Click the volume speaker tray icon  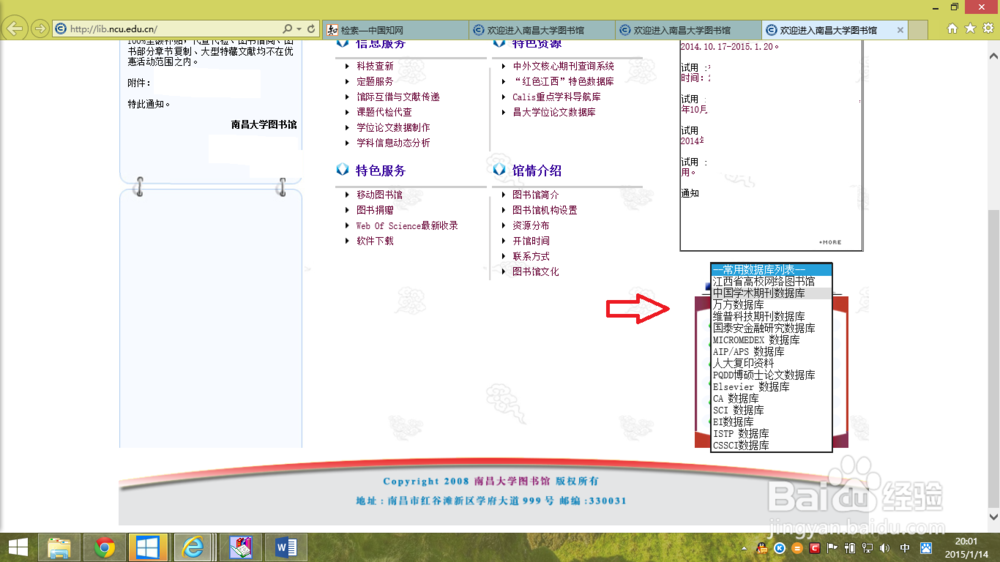885,548
